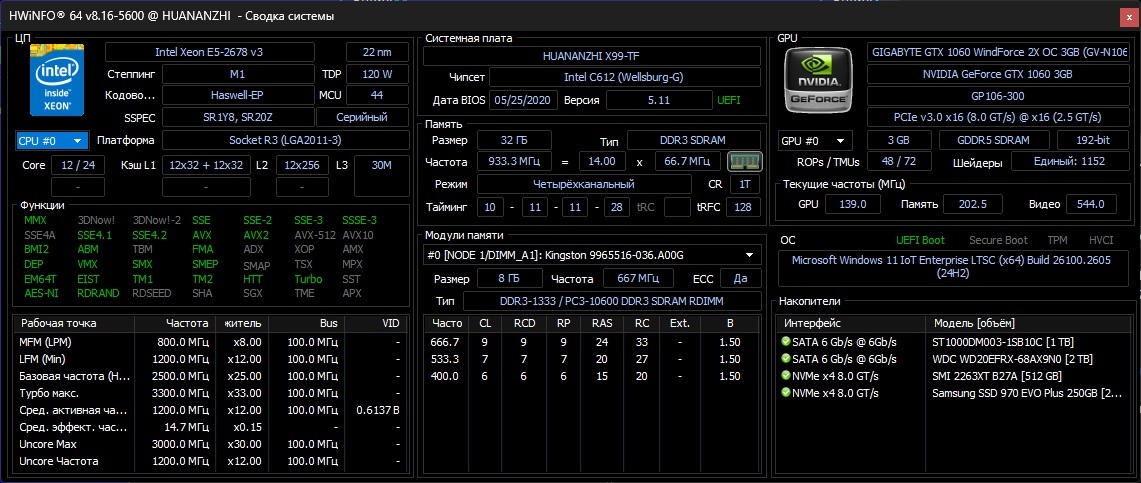1141x483 pixels.
Task: Click the Модель [объём] column header
Action: pyautogui.click(x=1026, y=323)
